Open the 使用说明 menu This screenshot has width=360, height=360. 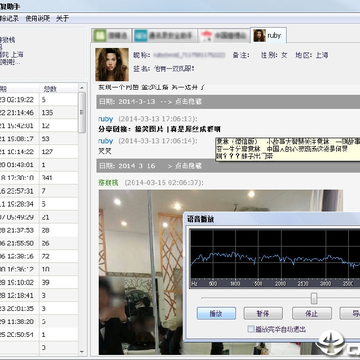click(x=37, y=19)
